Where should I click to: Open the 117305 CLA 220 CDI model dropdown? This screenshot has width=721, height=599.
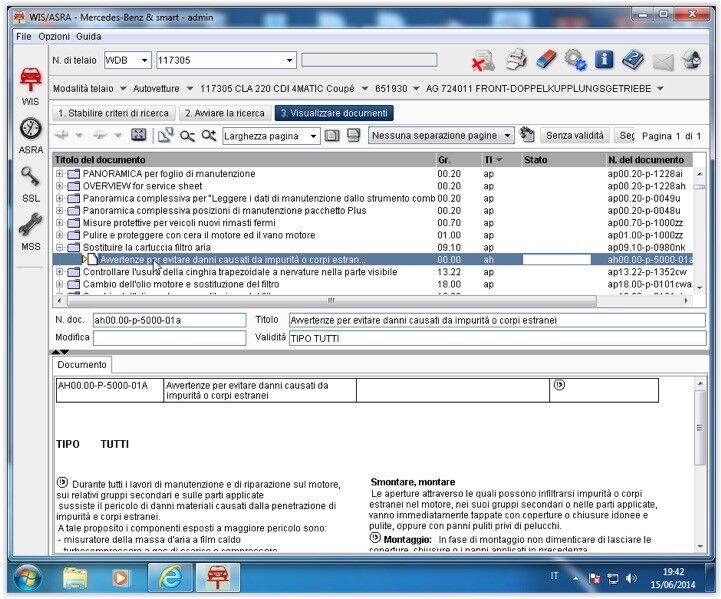tap(365, 88)
